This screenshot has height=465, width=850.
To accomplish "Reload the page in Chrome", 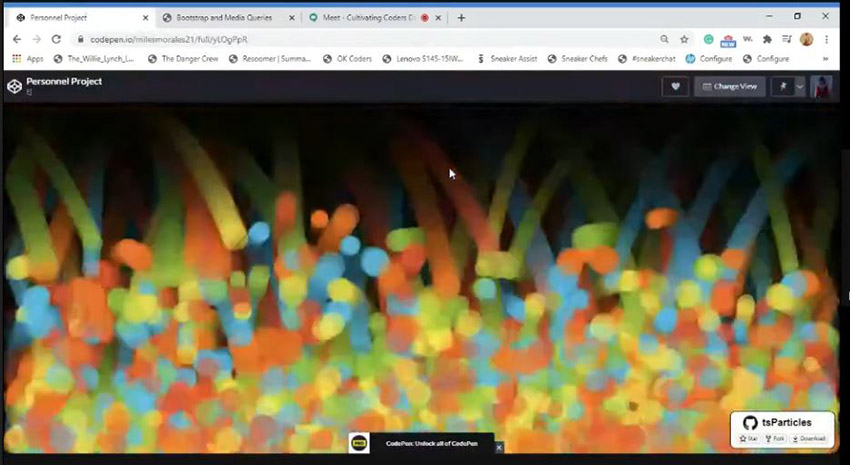I will tap(58, 39).
